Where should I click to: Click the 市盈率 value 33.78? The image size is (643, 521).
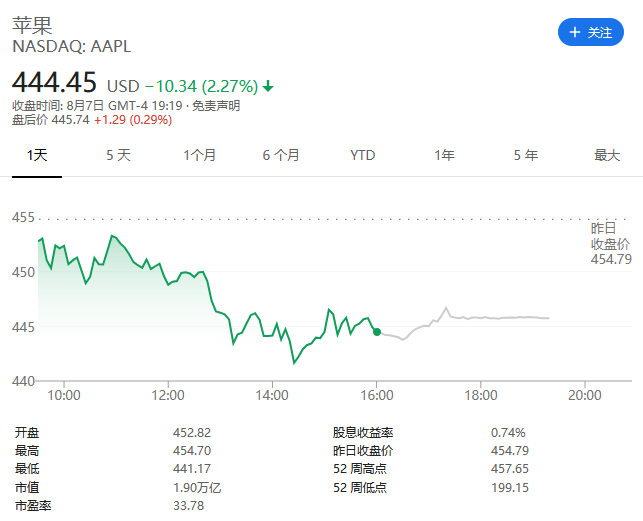click(188, 505)
